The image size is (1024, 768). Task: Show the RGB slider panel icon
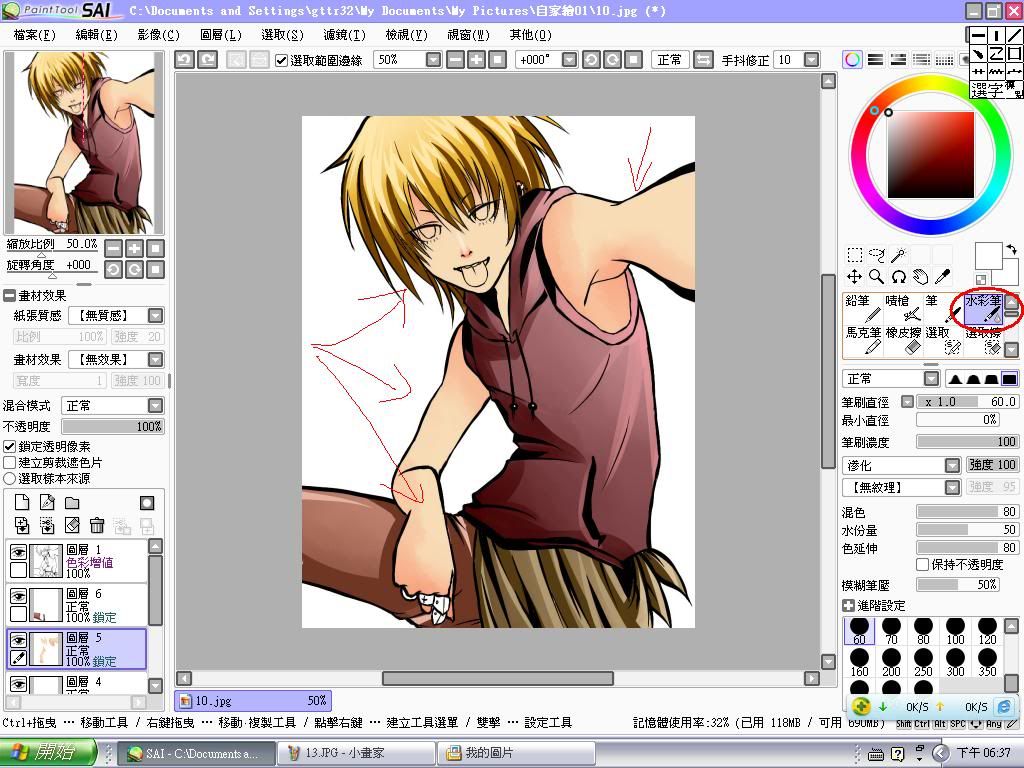[875, 60]
